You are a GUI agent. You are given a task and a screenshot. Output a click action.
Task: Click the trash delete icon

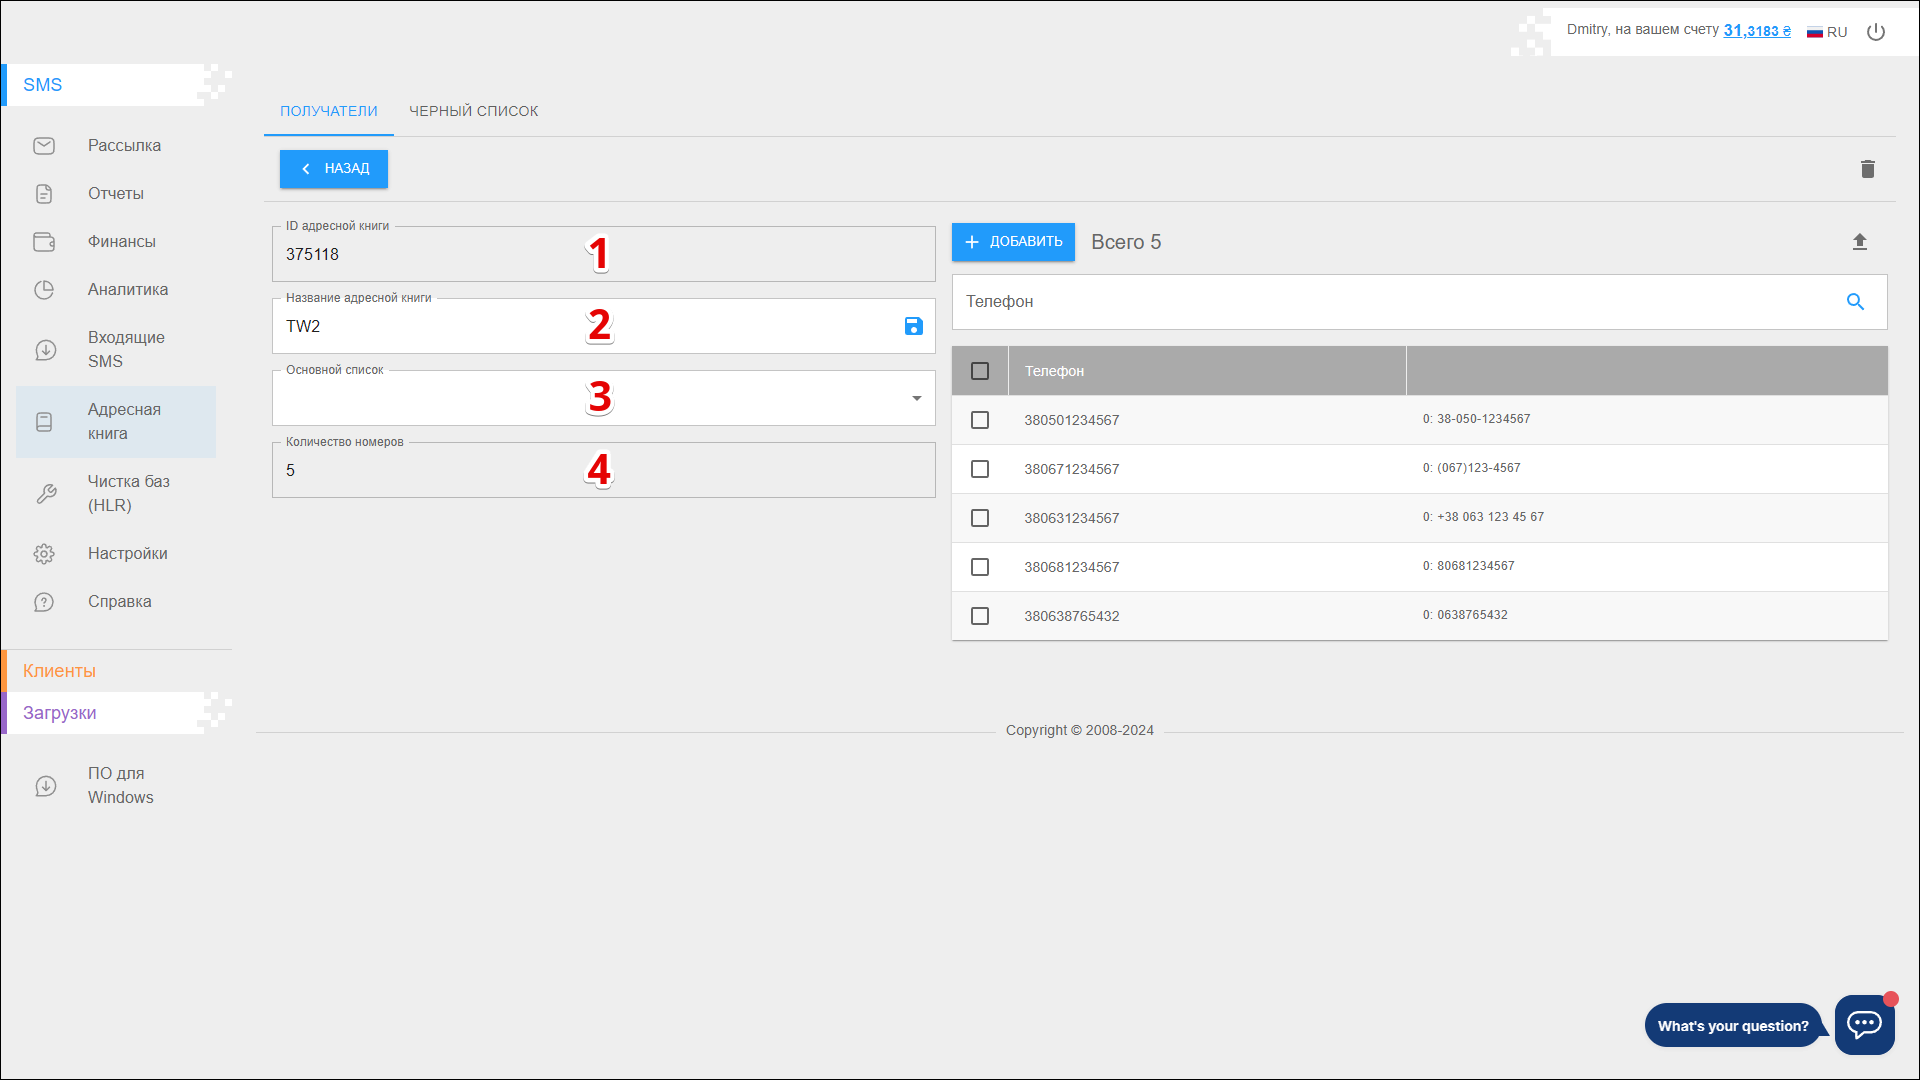pyautogui.click(x=1867, y=169)
